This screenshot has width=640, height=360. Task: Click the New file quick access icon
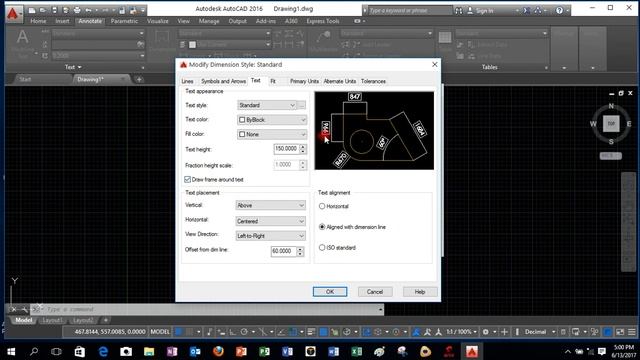[32, 10]
